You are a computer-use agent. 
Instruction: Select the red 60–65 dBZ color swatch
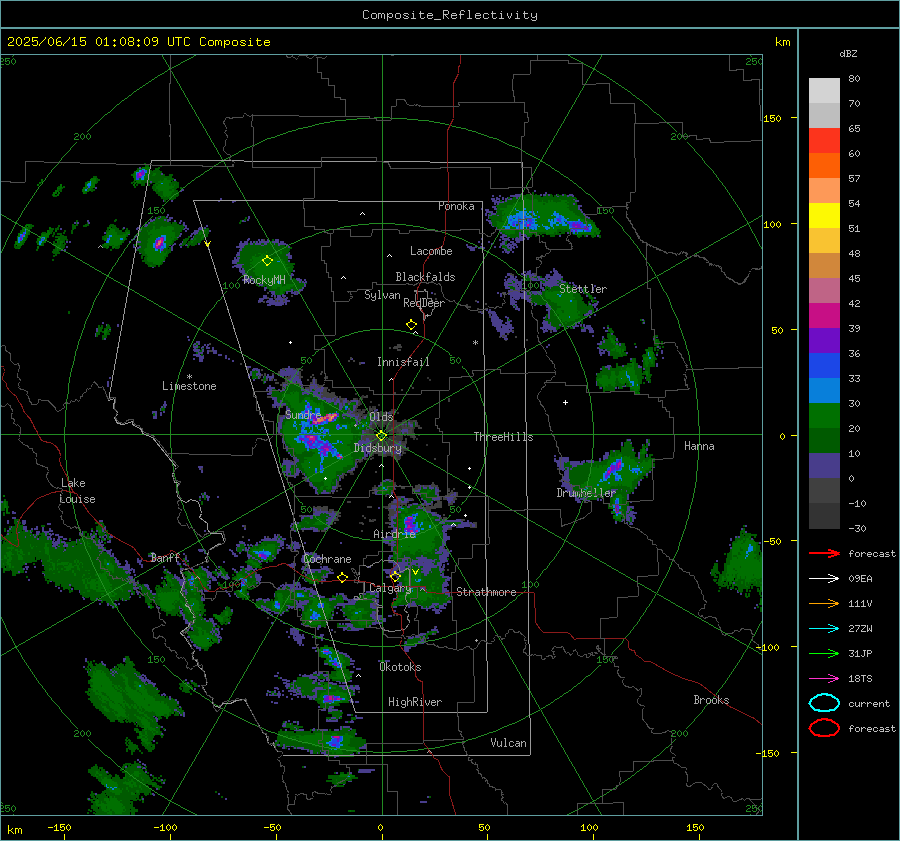824,141
